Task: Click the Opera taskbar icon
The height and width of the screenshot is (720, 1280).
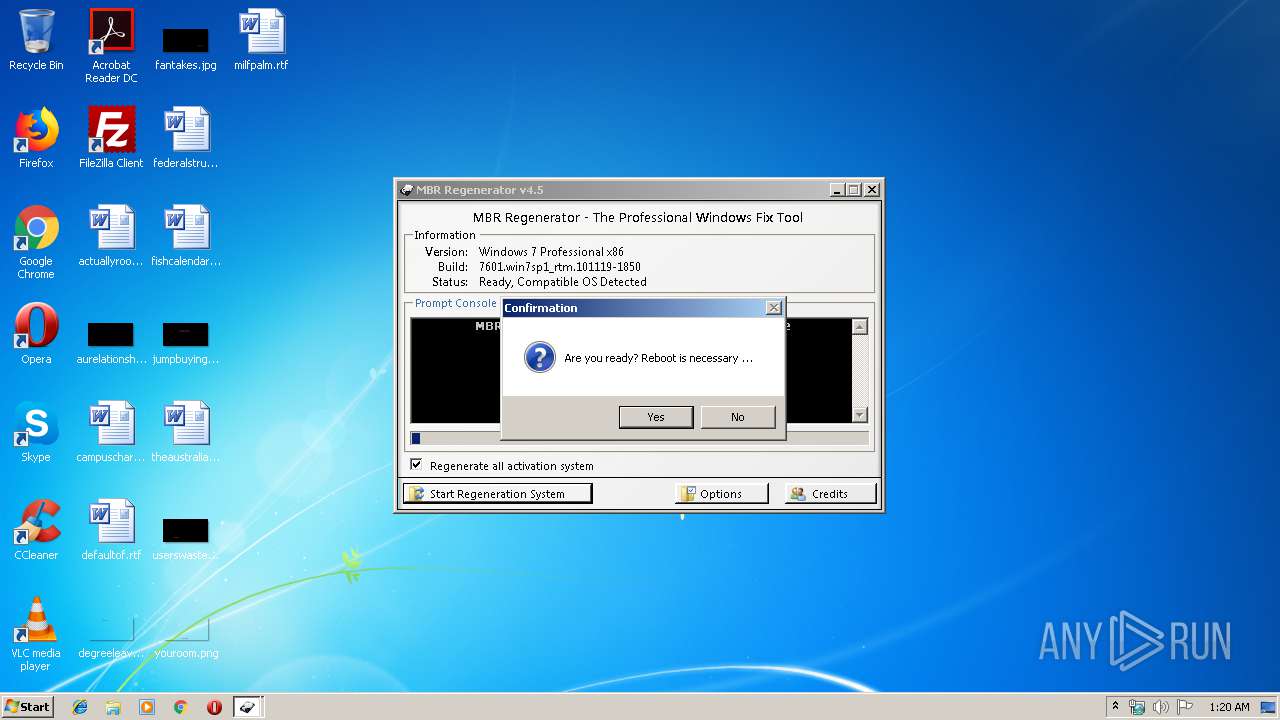Action: (x=214, y=707)
